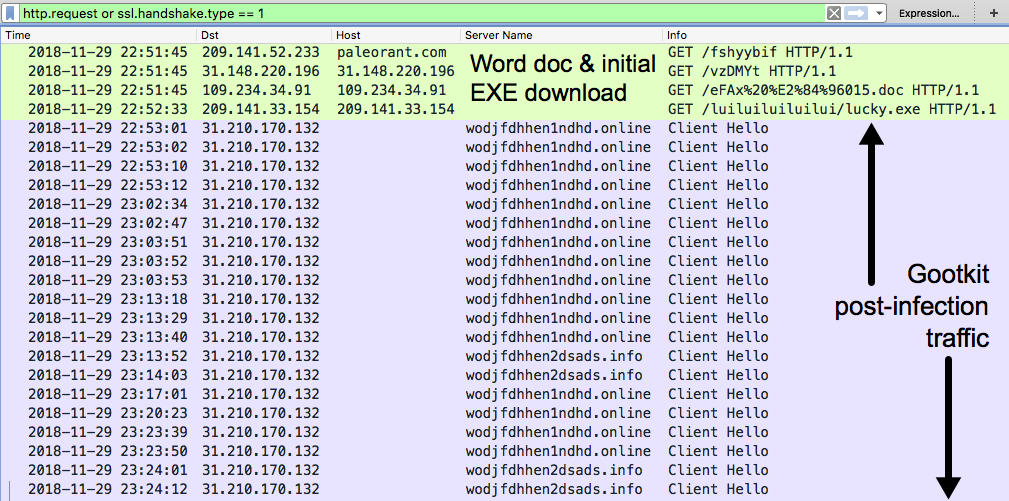Image resolution: width=1009 pixels, height=501 pixels.
Task: Select the packet at 22:53:10
Action: [504, 167]
